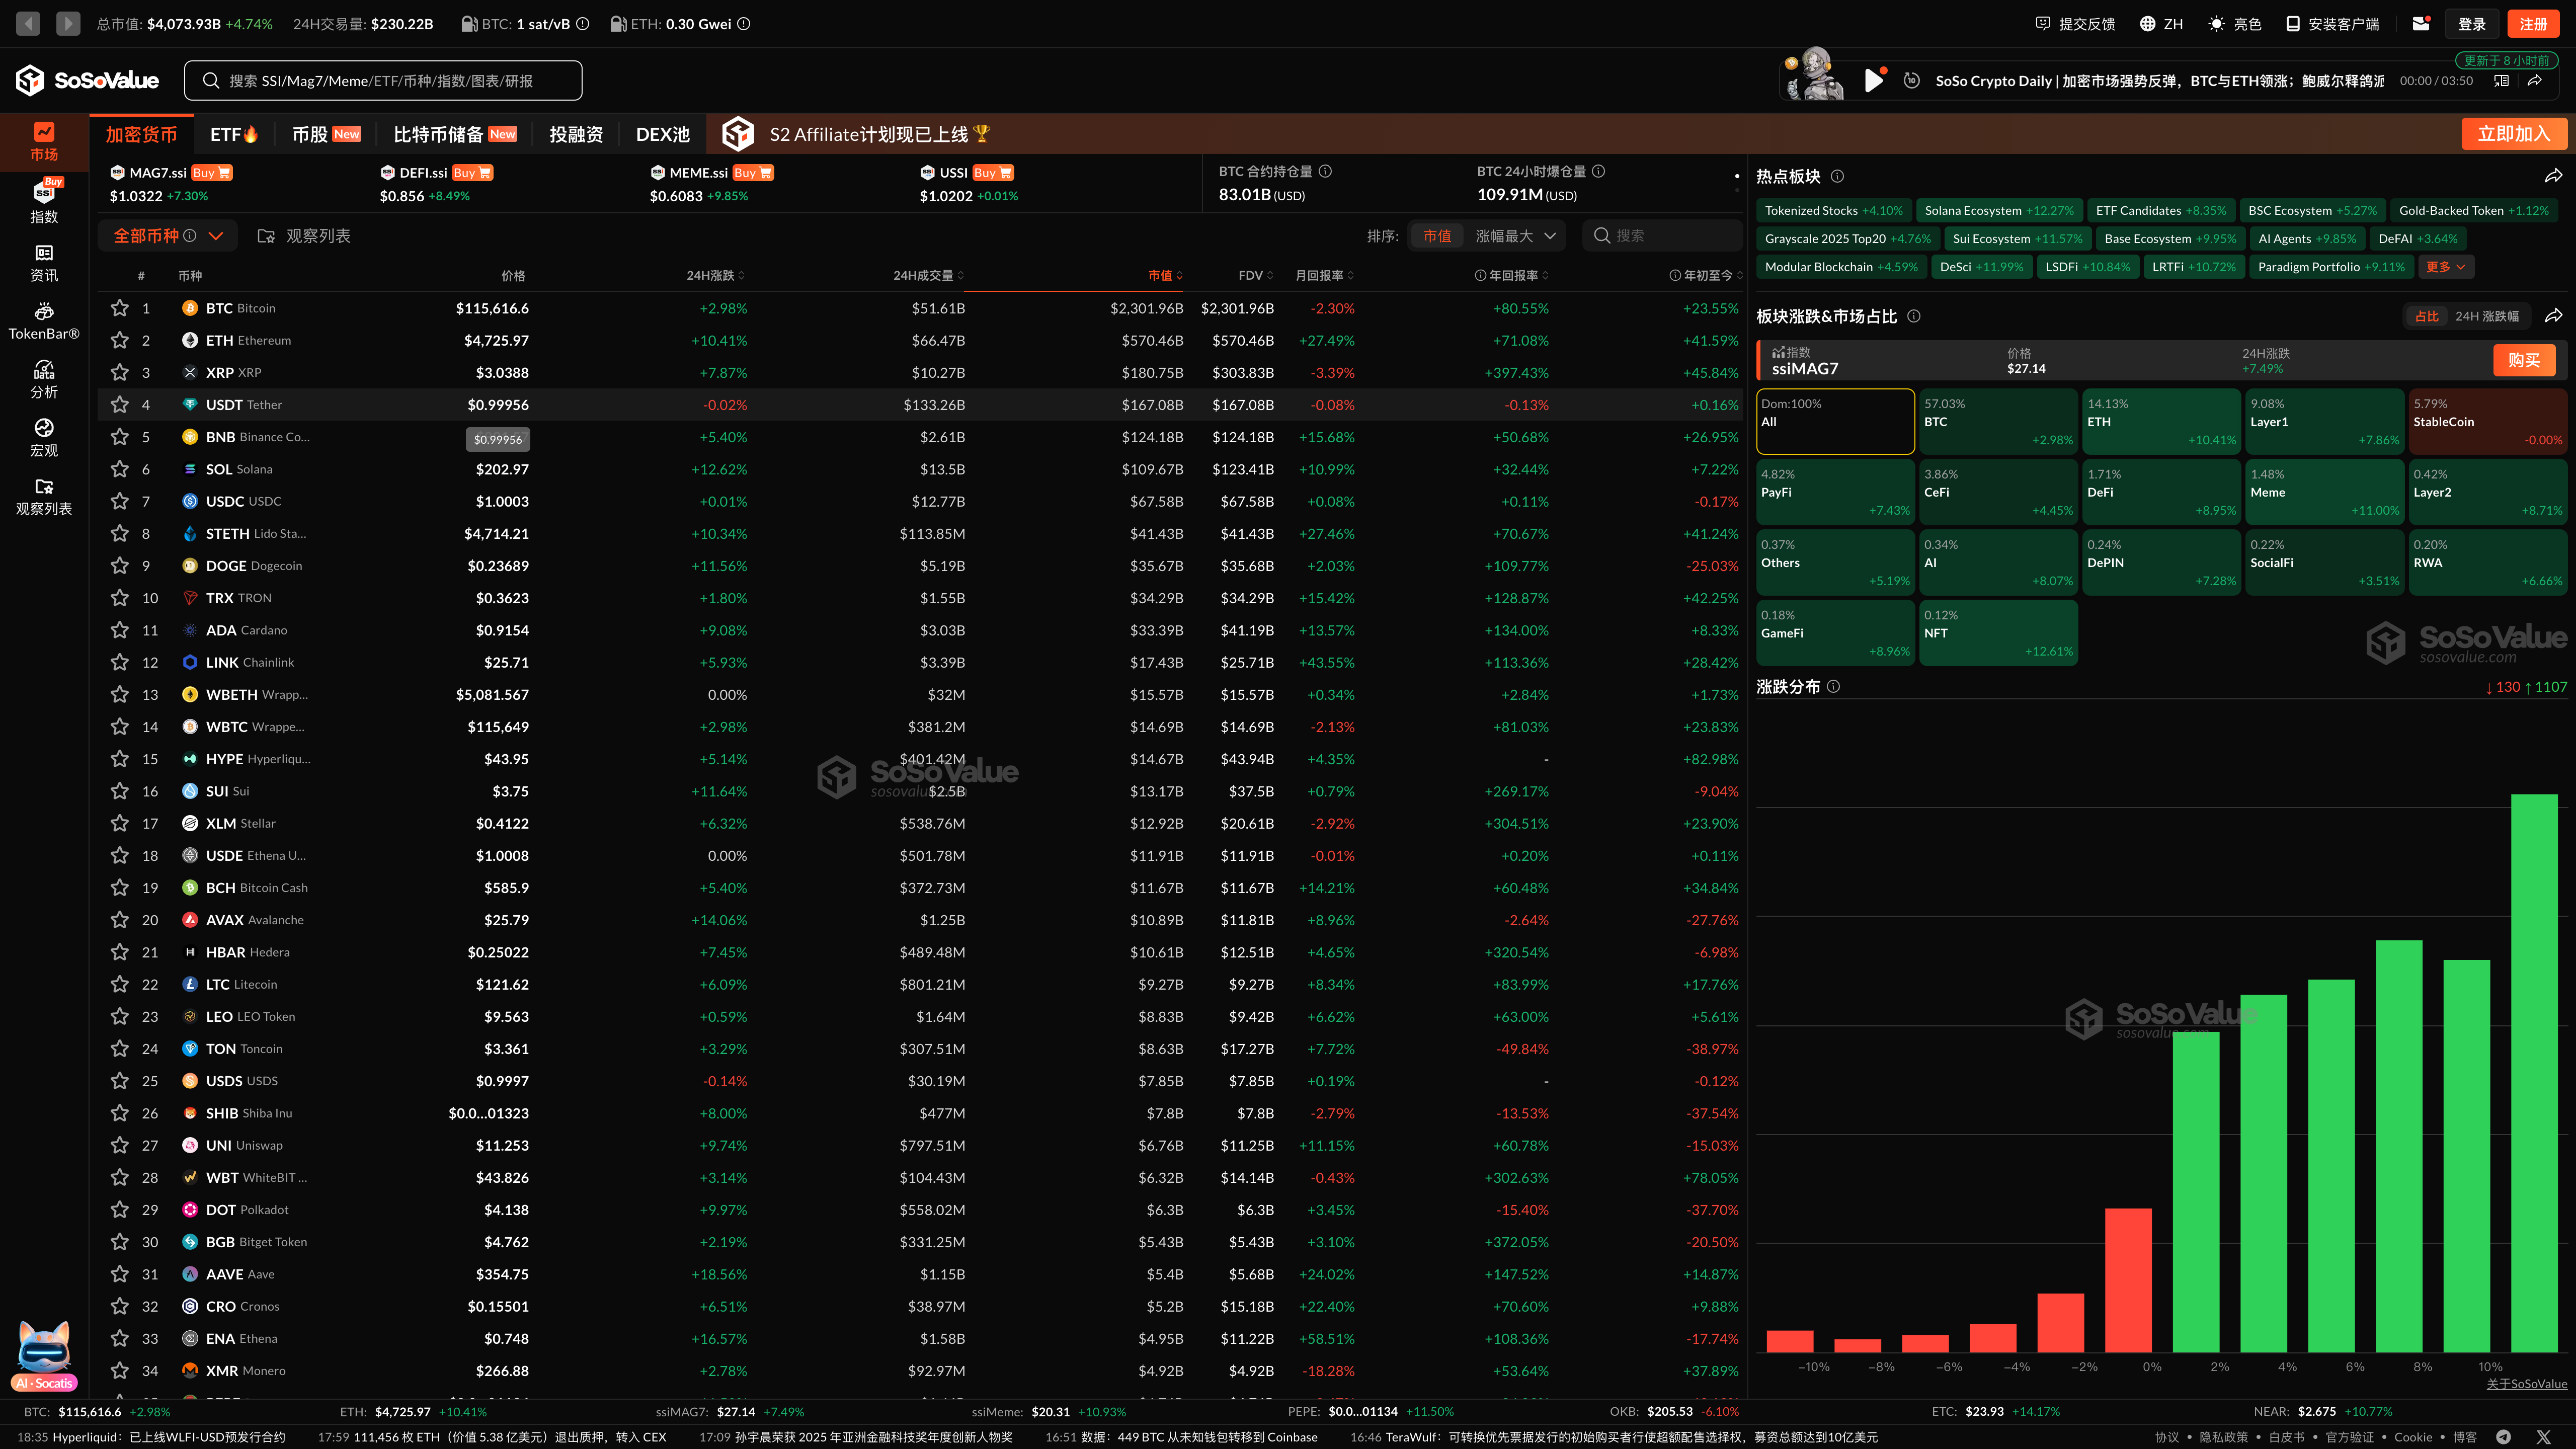Open the 资讯 sidebar icon
The height and width of the screenshot is (1449, 2576).
pos(44,263)
